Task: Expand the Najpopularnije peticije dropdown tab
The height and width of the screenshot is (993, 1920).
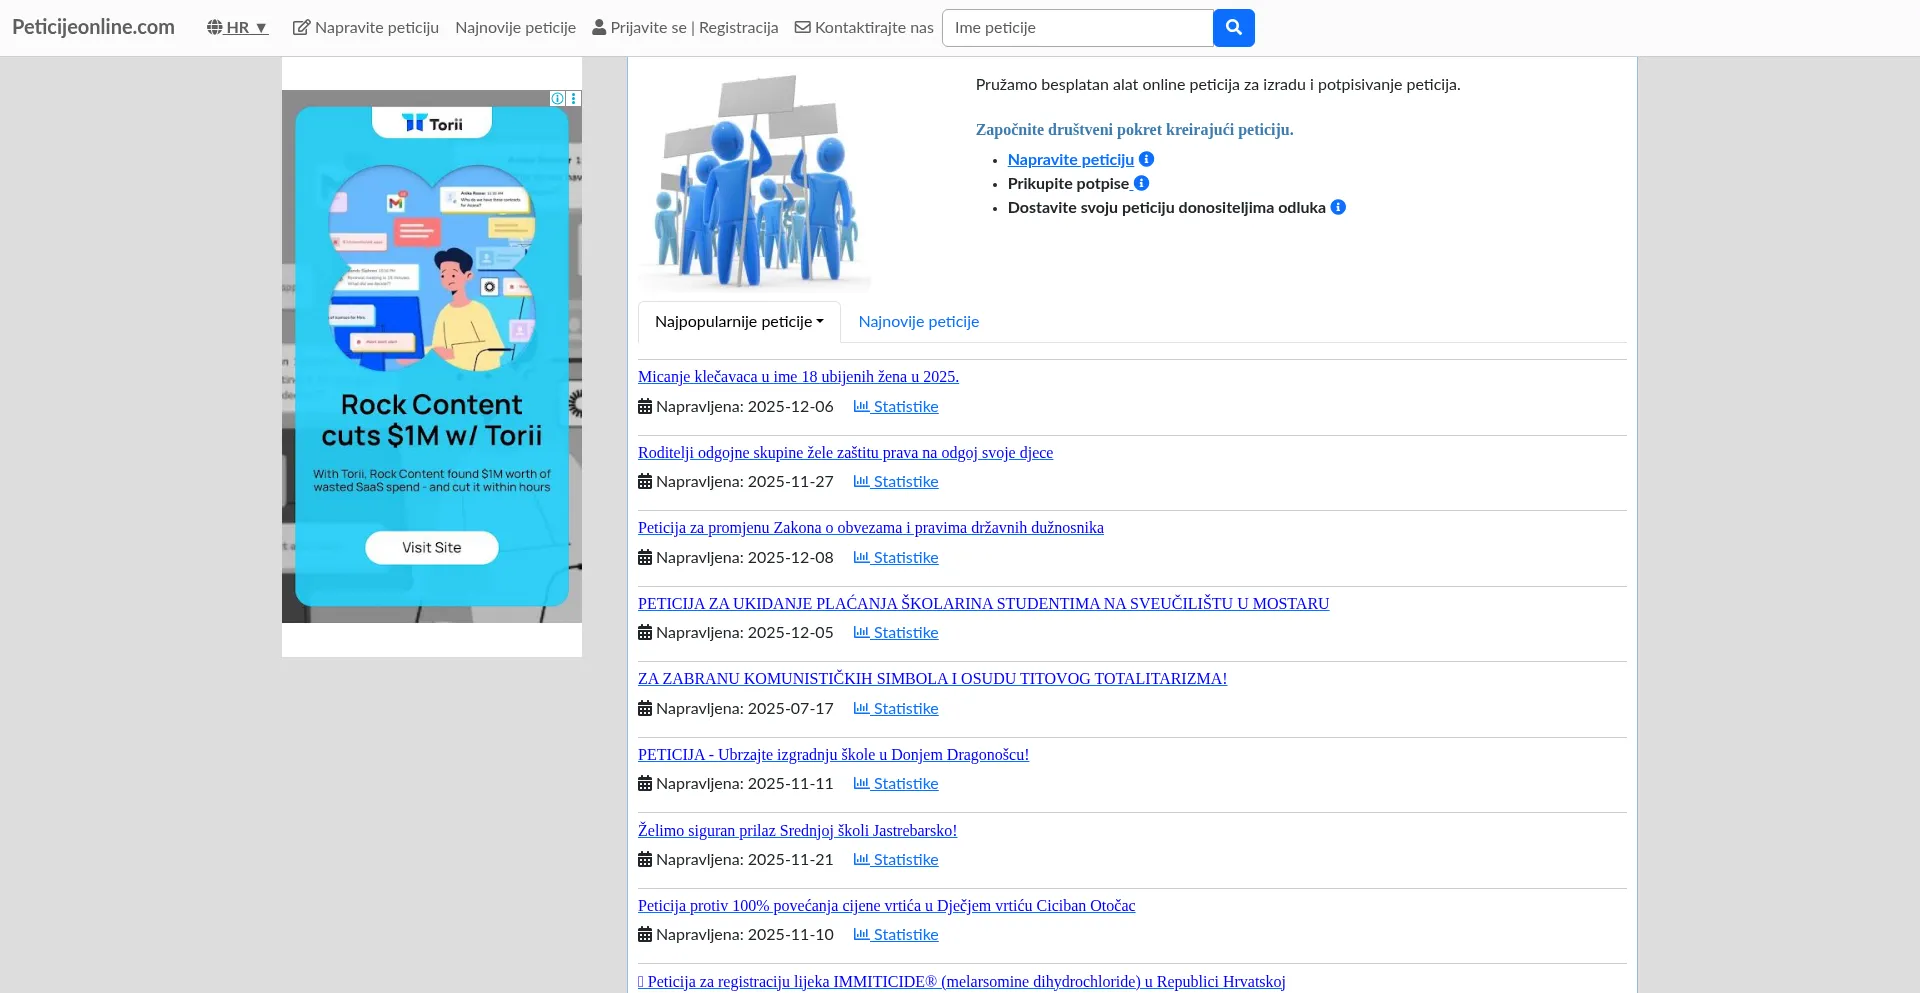Action: [x=739, y=322]
